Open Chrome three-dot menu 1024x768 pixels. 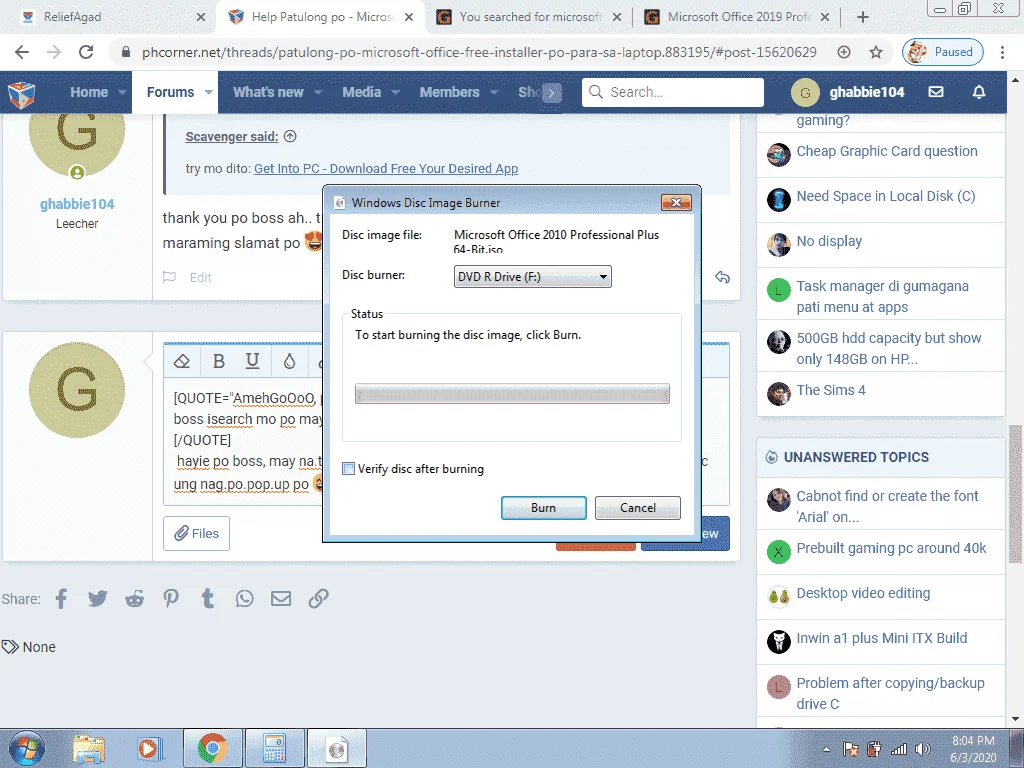pyautogui.click(x=1002, y=52)
